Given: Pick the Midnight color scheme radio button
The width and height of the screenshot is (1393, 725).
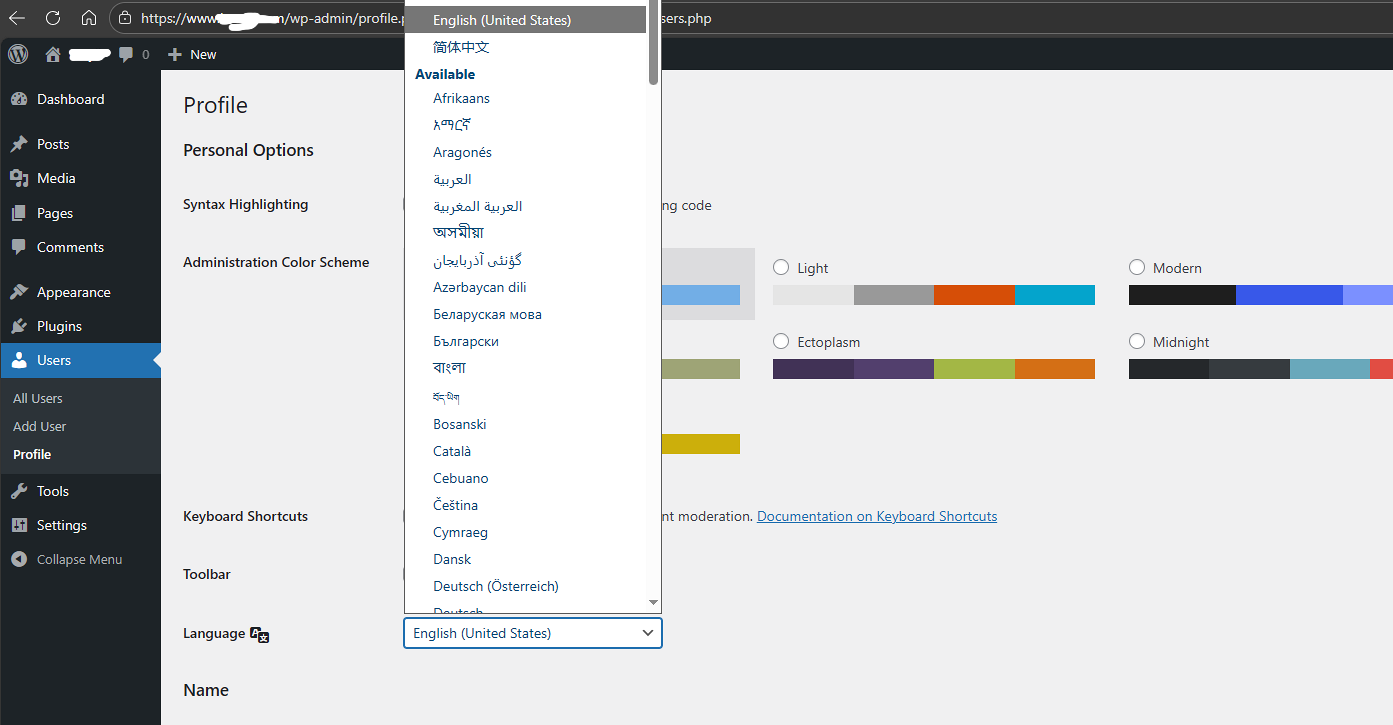Looking at the screenshot, I should tap(1137, 342).
